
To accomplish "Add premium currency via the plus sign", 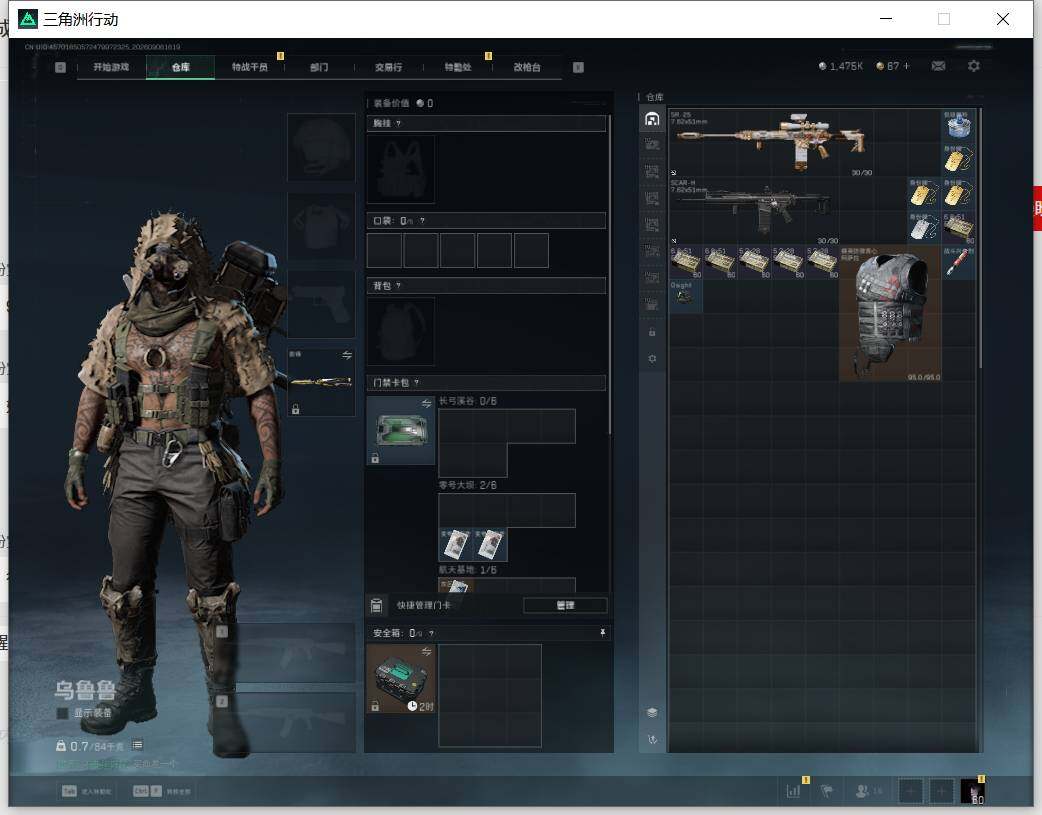I will tap(906, 66).
